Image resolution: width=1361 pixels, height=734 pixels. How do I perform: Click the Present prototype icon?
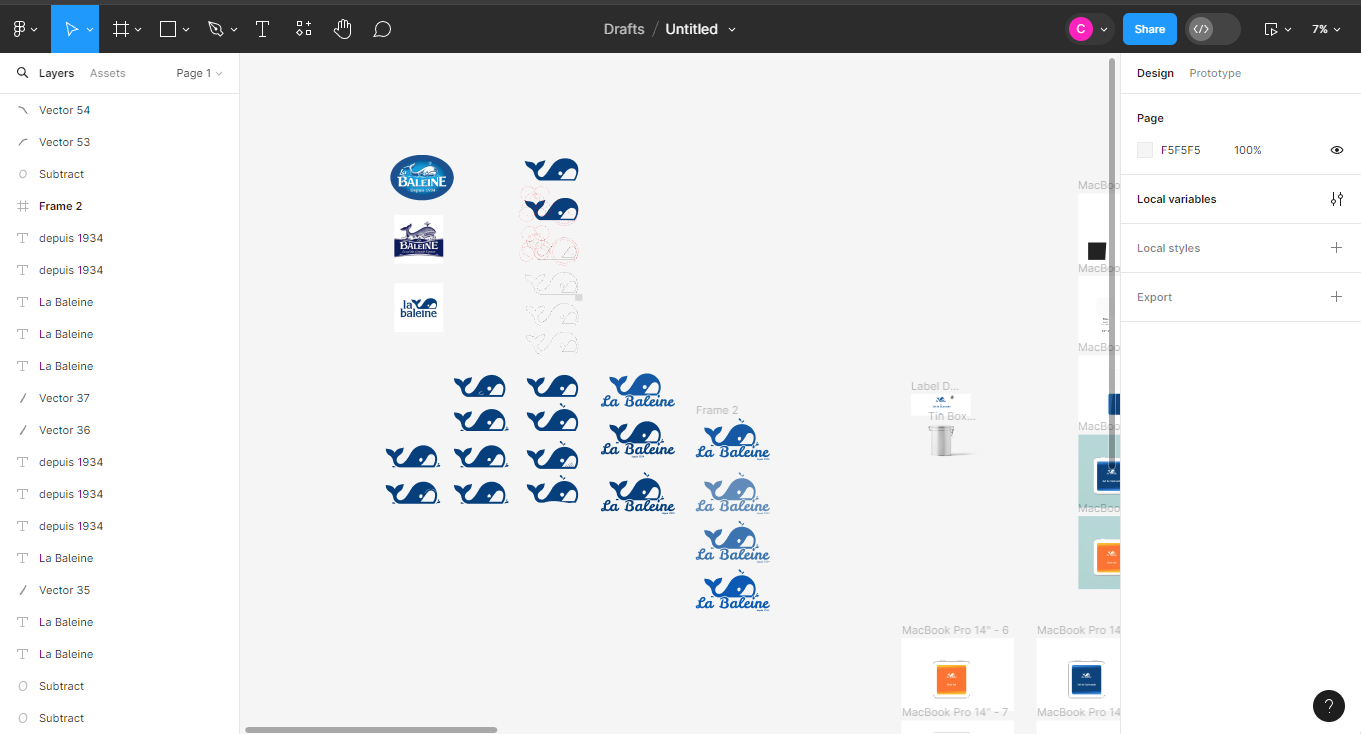(x=1270, y=29)
